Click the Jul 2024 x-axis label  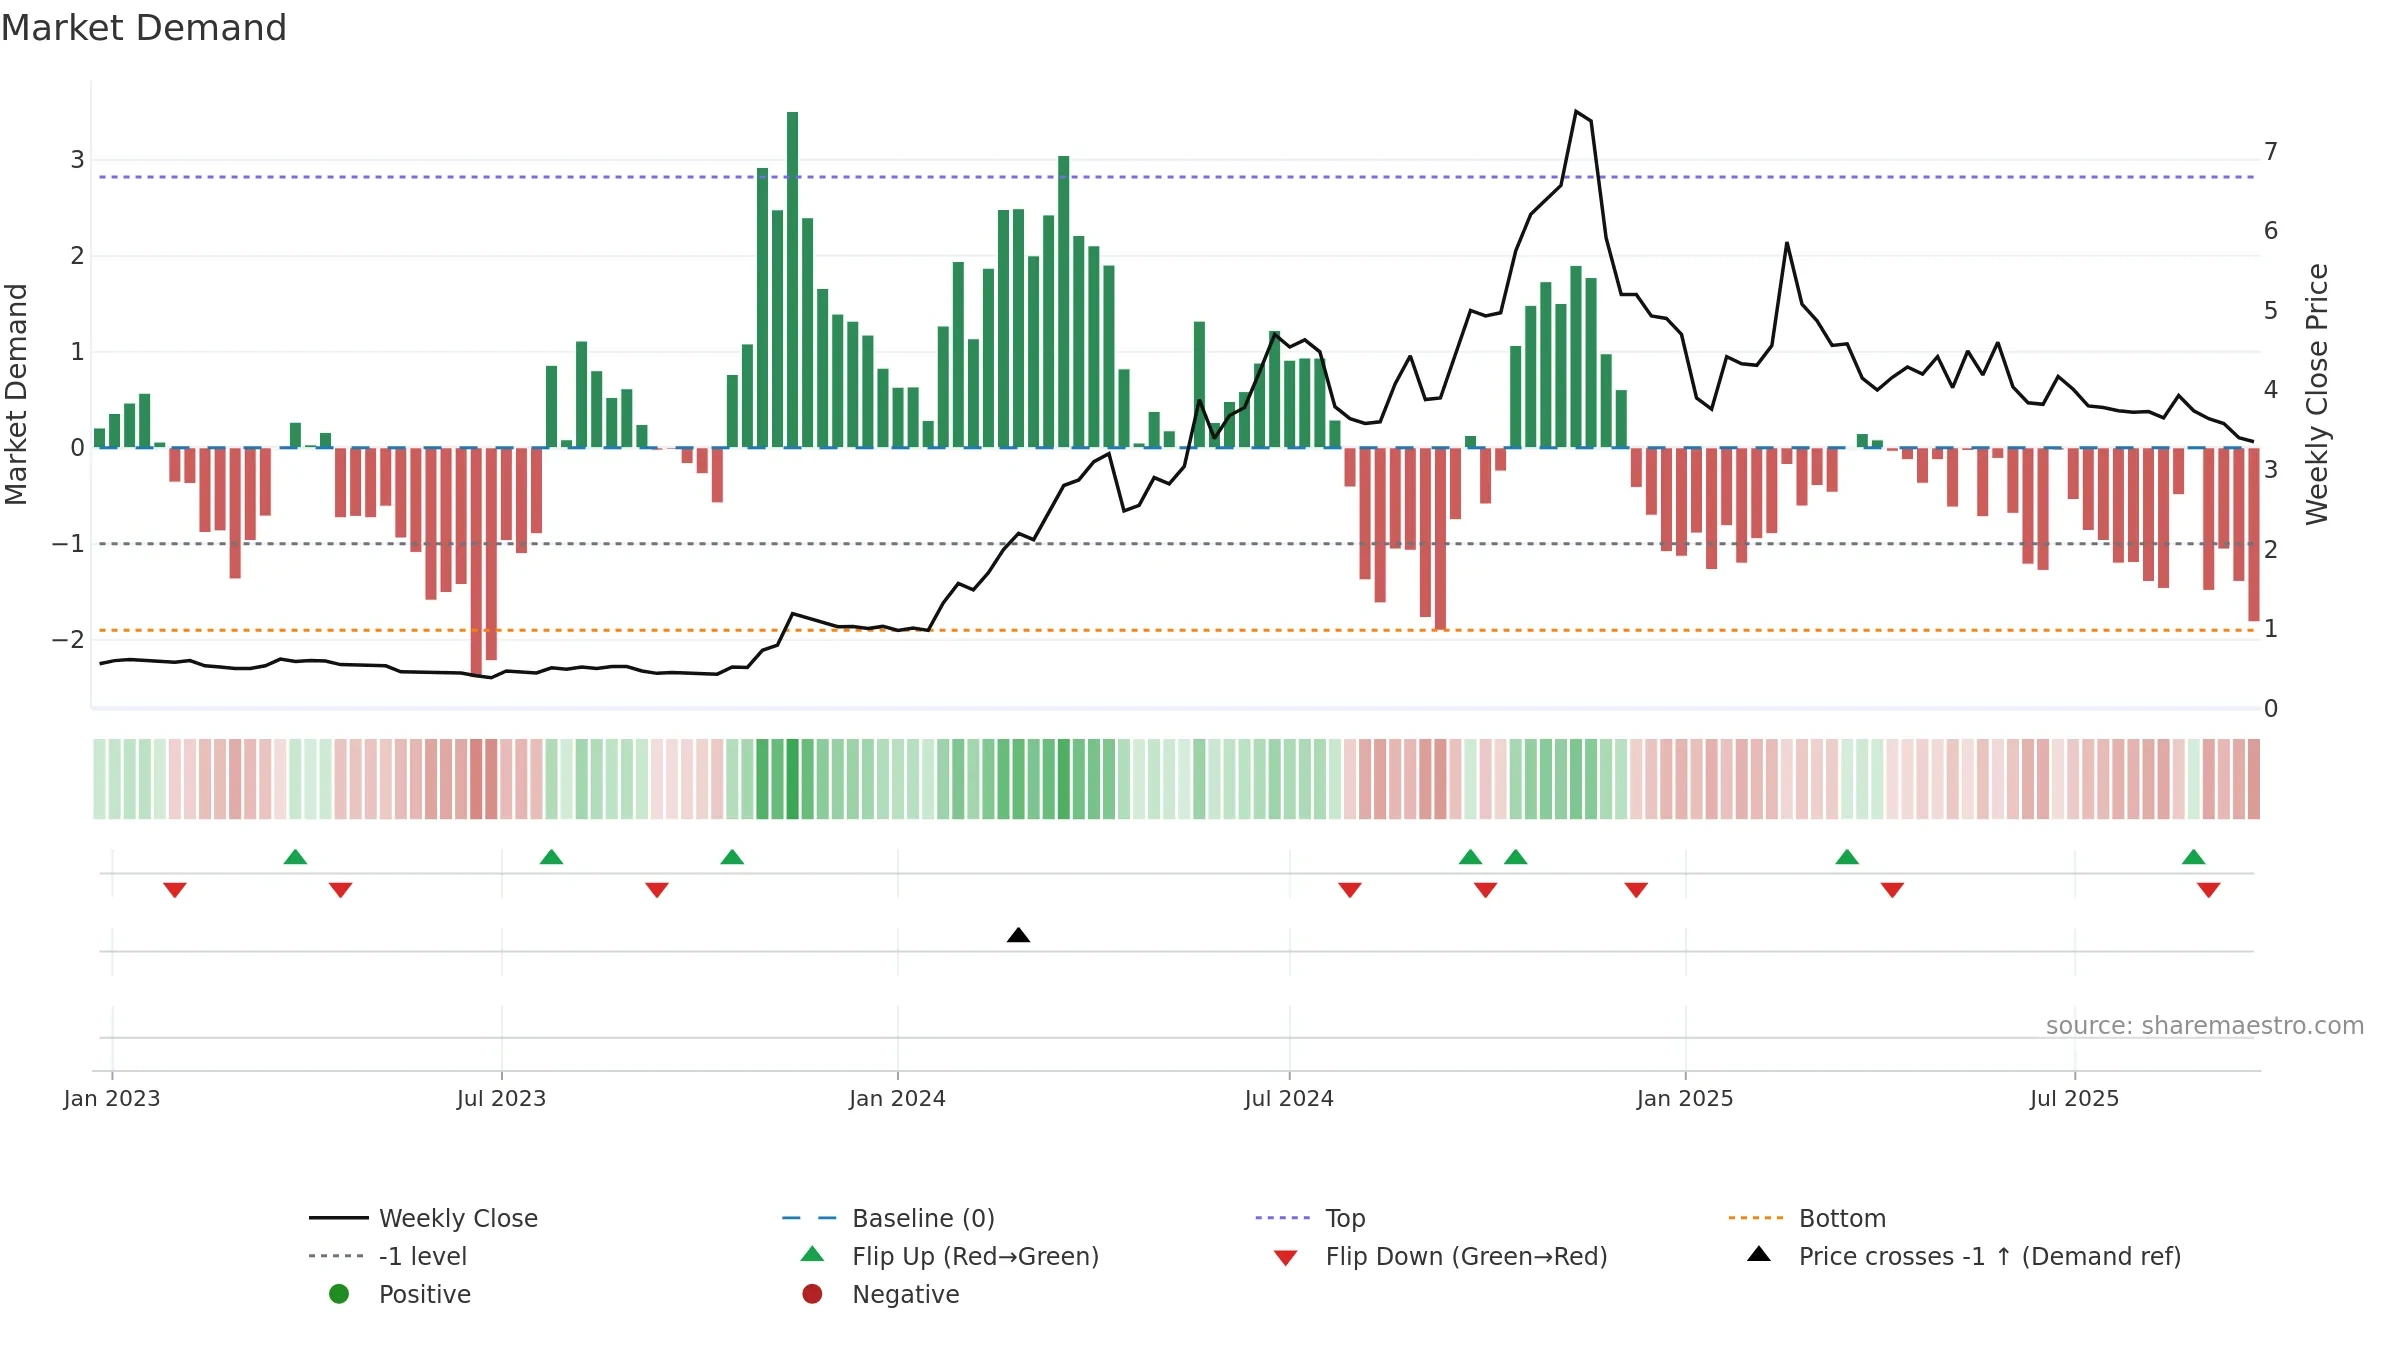click(x=1289, y=1098)
